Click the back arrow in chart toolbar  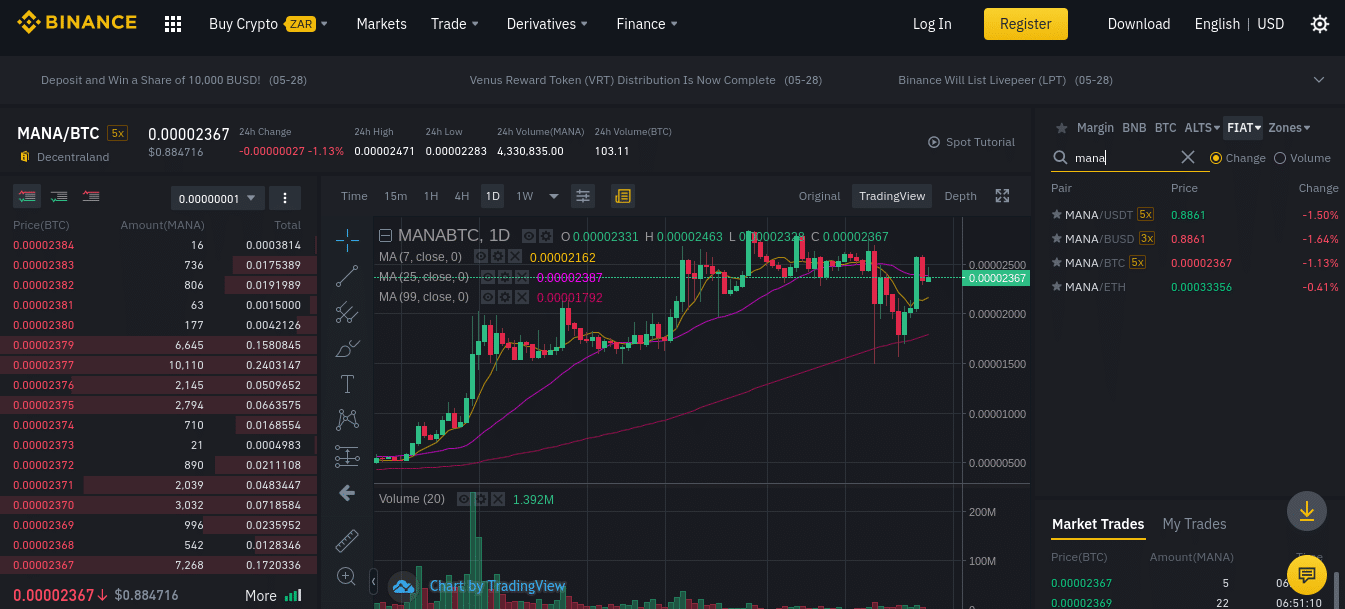tap(347, 493)
